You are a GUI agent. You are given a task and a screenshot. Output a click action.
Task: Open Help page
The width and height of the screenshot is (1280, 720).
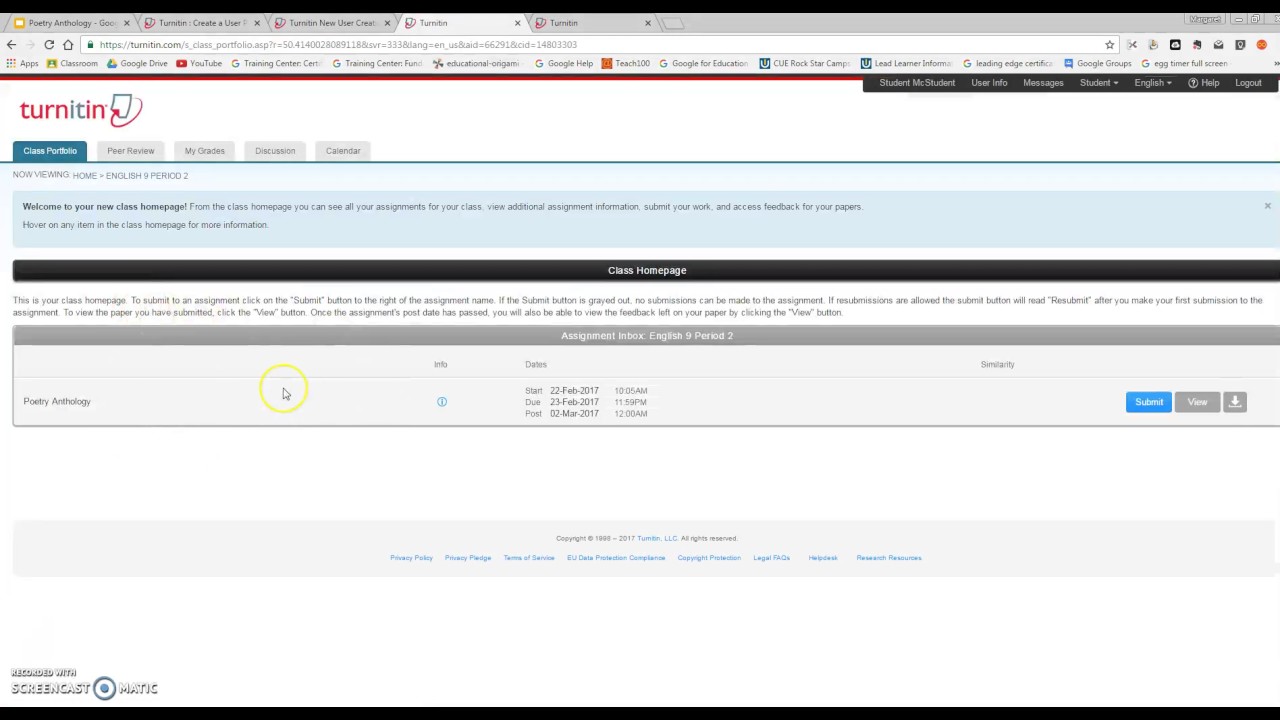coord(1203,83)
